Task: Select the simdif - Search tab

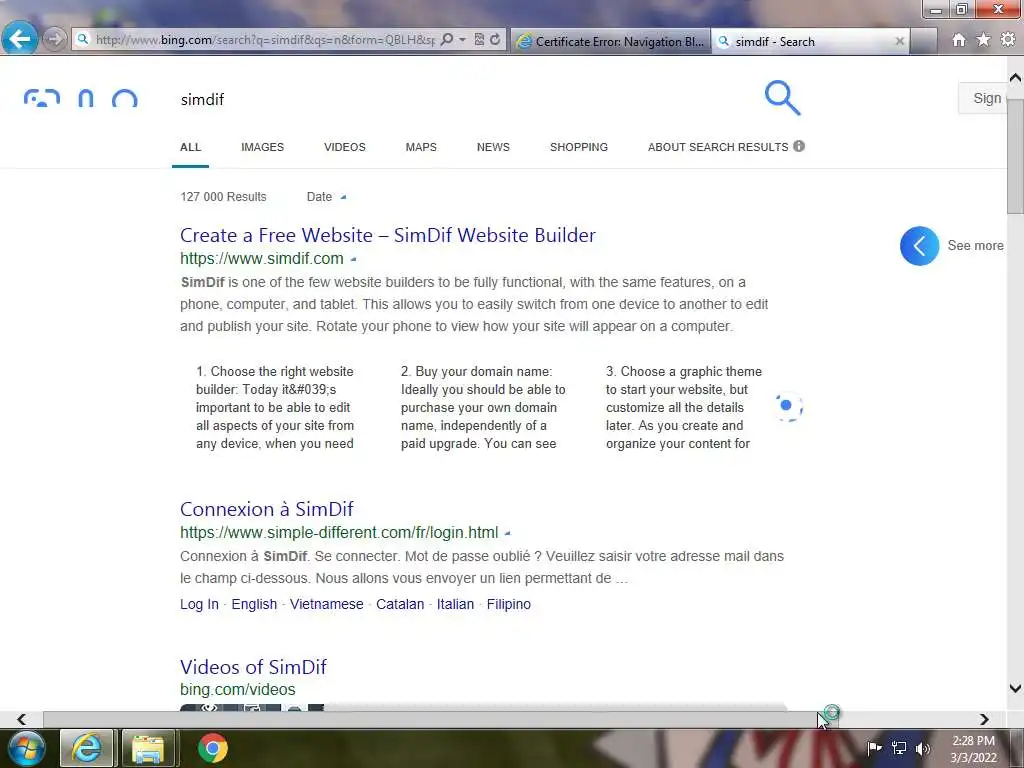Action: pyautogui.click(x=810, y=41)
